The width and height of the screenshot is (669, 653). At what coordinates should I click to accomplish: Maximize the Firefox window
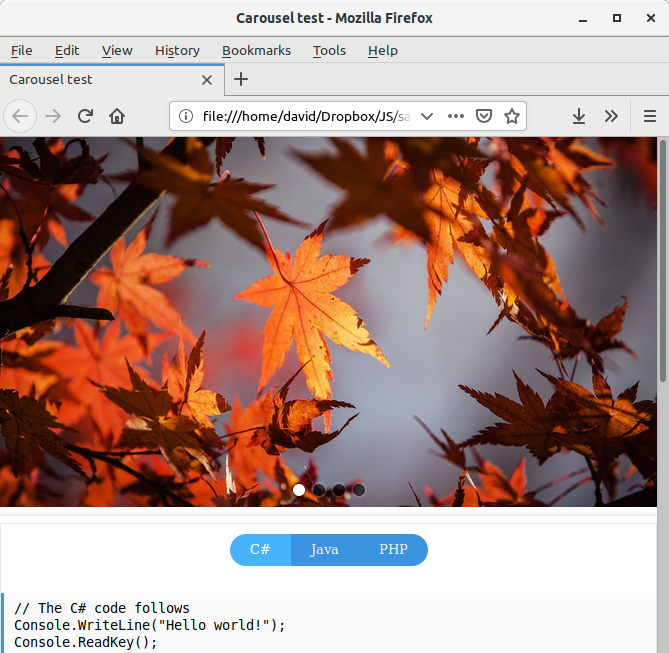click(x=617, y=18)
